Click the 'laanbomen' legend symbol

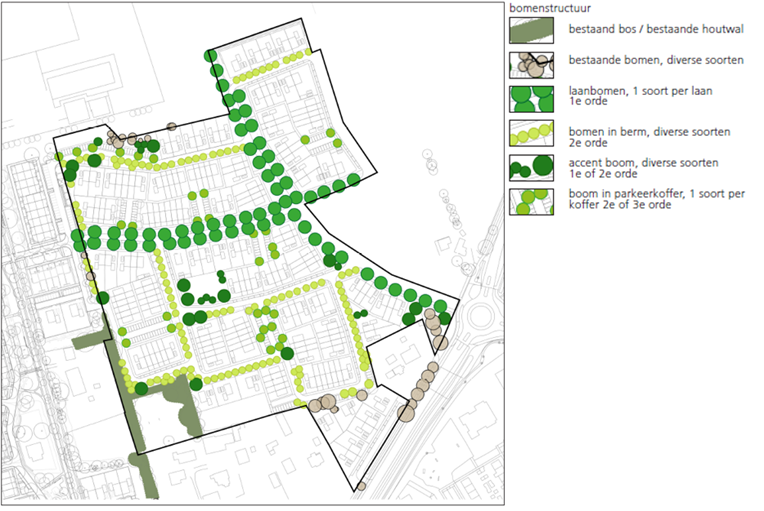click(532, 99)
